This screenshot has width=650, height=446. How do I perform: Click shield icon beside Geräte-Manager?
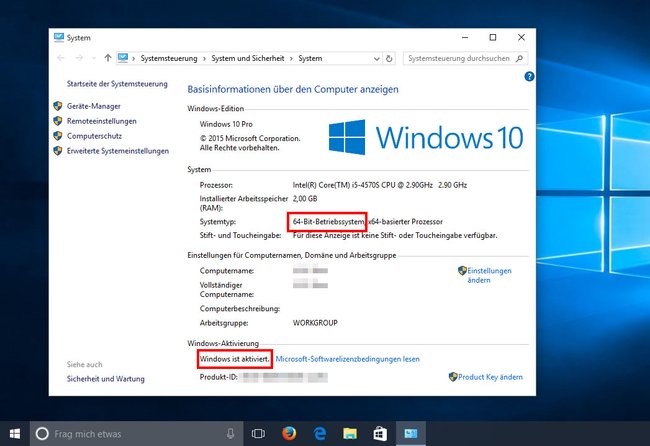pos(58,106)
